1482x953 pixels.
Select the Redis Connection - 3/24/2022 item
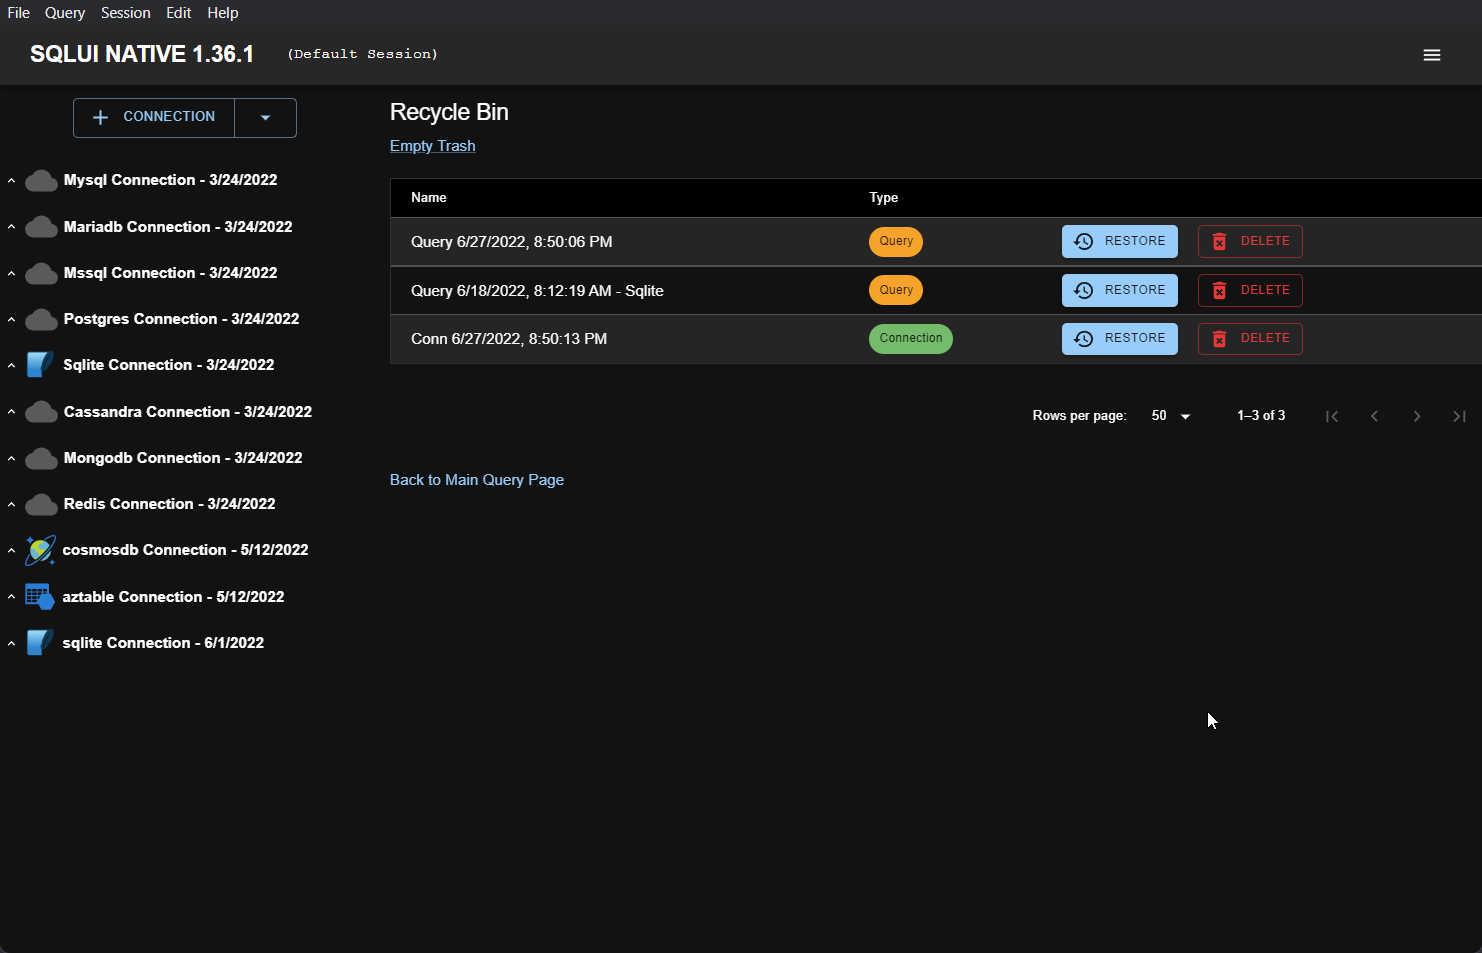coord(169,504)
